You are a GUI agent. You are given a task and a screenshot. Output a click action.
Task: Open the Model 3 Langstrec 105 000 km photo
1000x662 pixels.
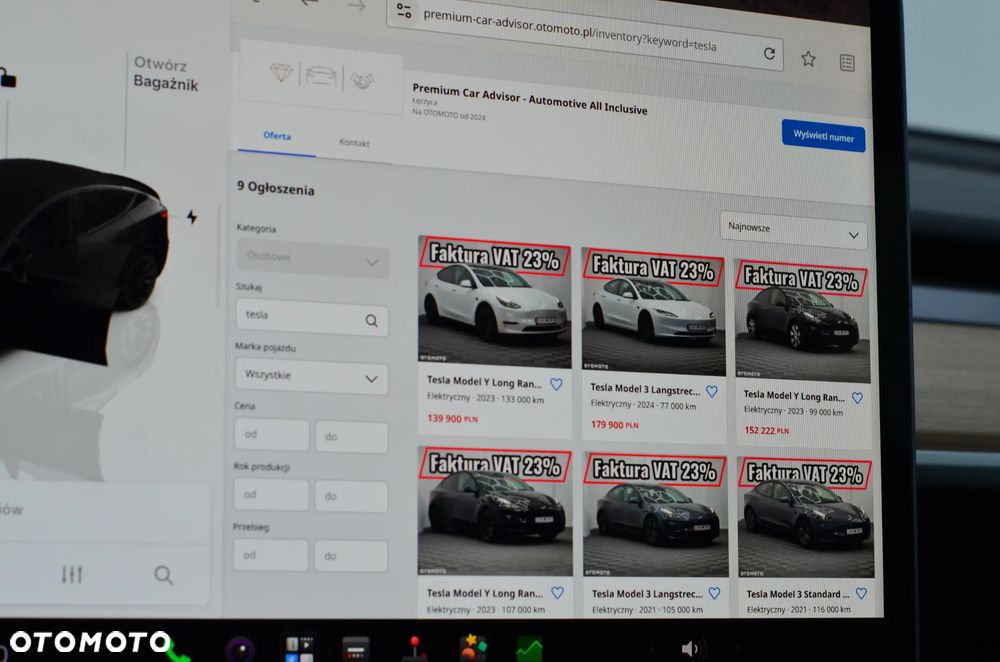[655, 515]
